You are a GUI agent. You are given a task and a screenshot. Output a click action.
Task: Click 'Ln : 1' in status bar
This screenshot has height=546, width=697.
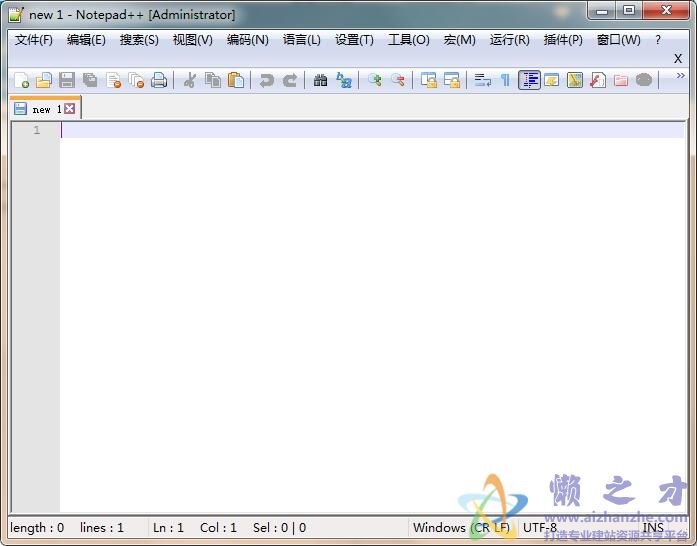click(168, 528)
